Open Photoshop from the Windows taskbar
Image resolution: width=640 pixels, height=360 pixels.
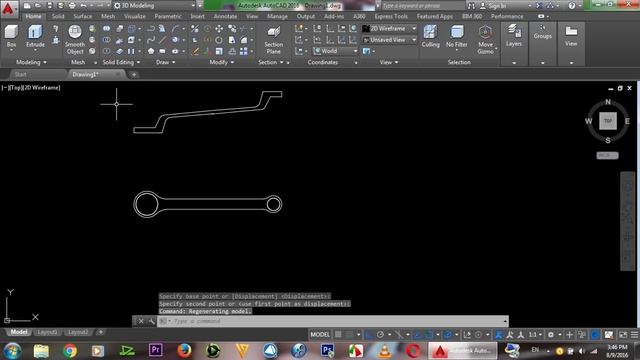tap(327, 350)
